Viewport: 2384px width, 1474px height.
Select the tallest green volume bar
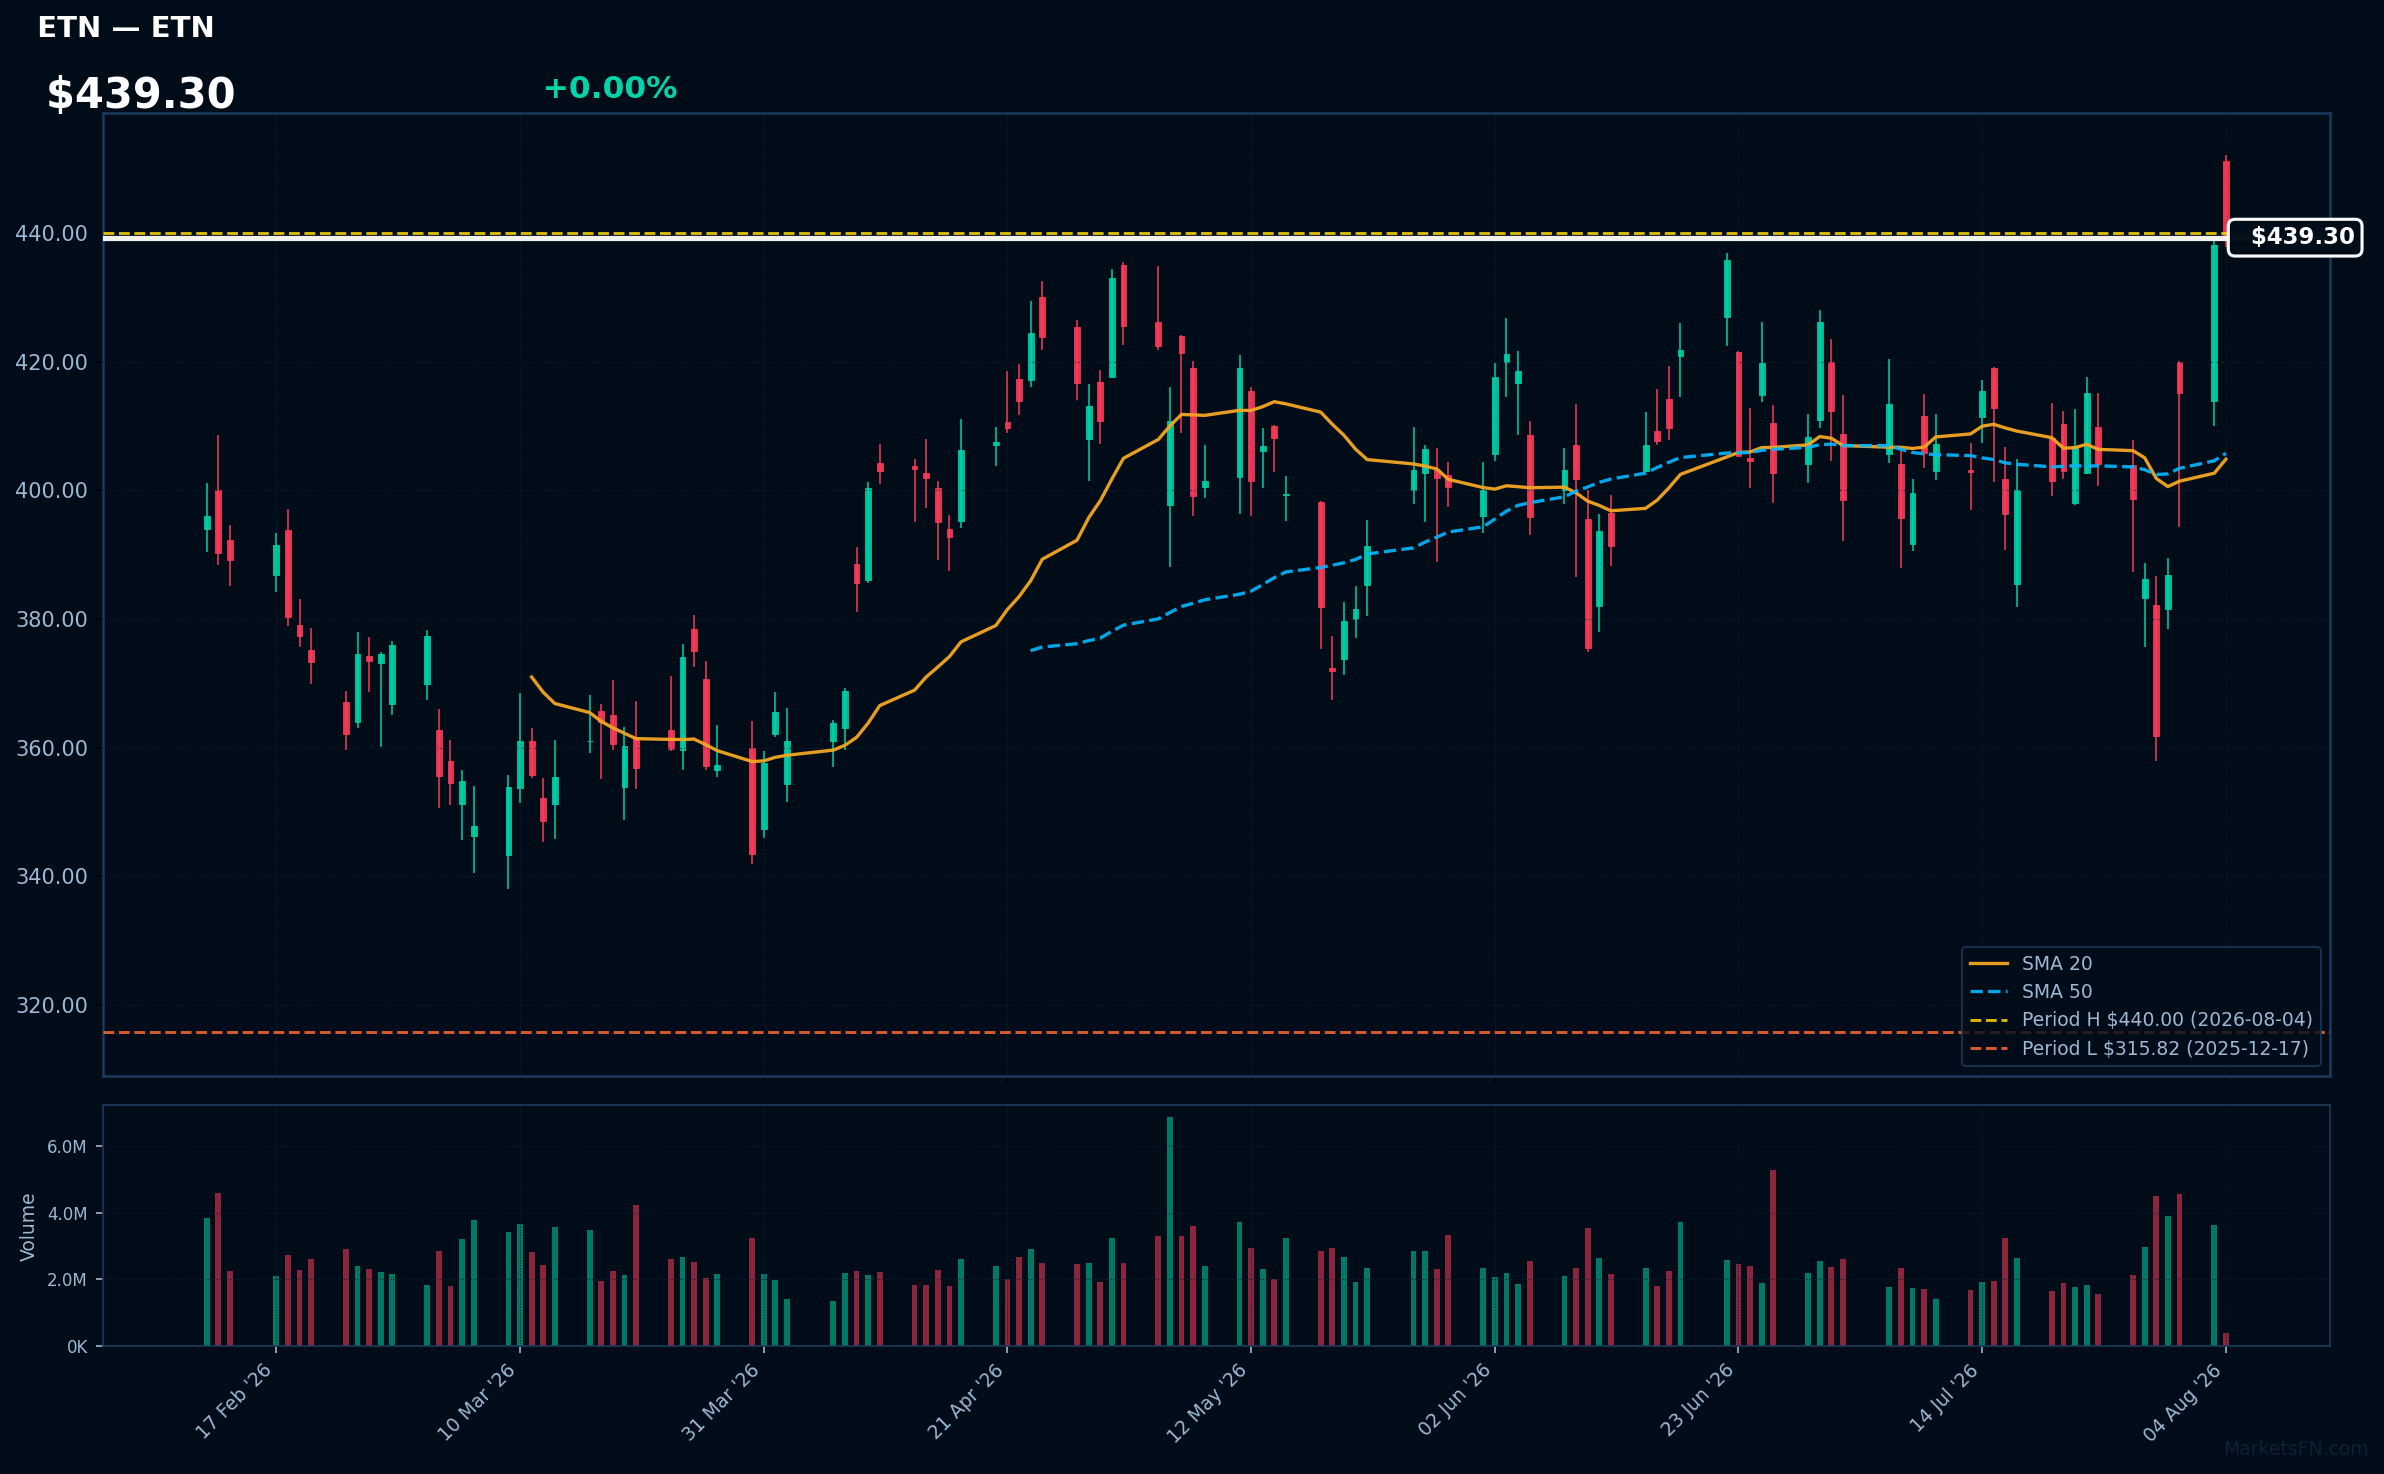1170,1231
